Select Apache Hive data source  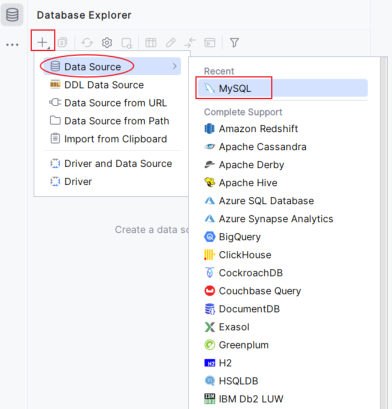pyautogui.click(x=282, y=182)
